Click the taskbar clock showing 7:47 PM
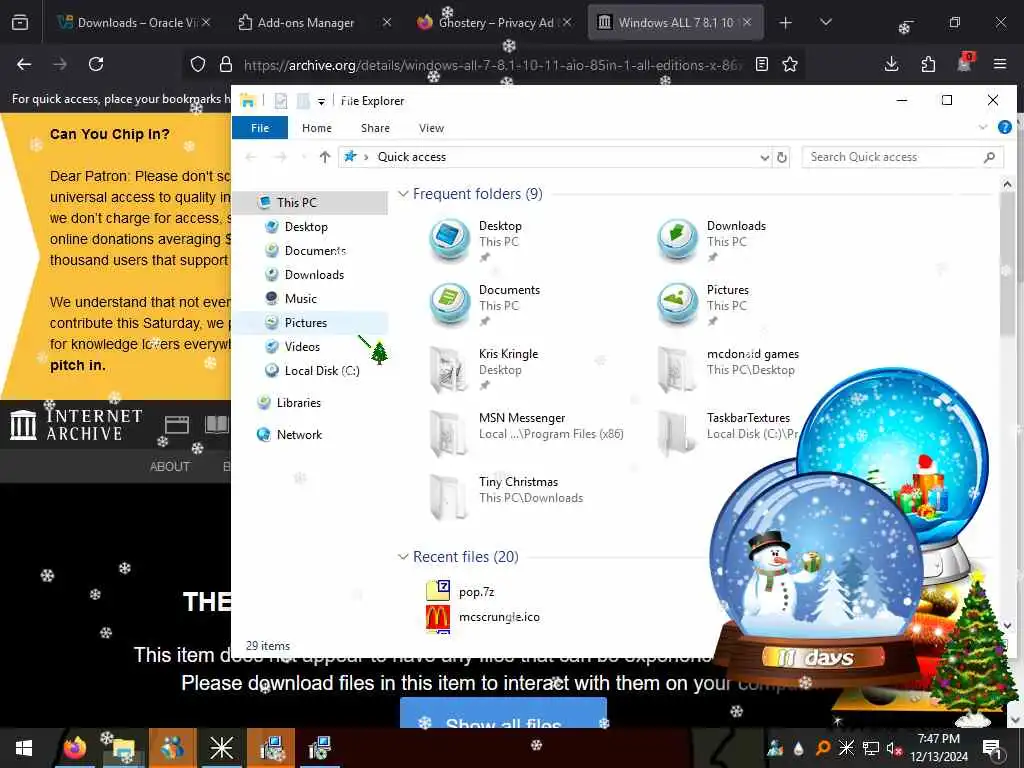The image size is (1024, 768). tap(938, 748)
